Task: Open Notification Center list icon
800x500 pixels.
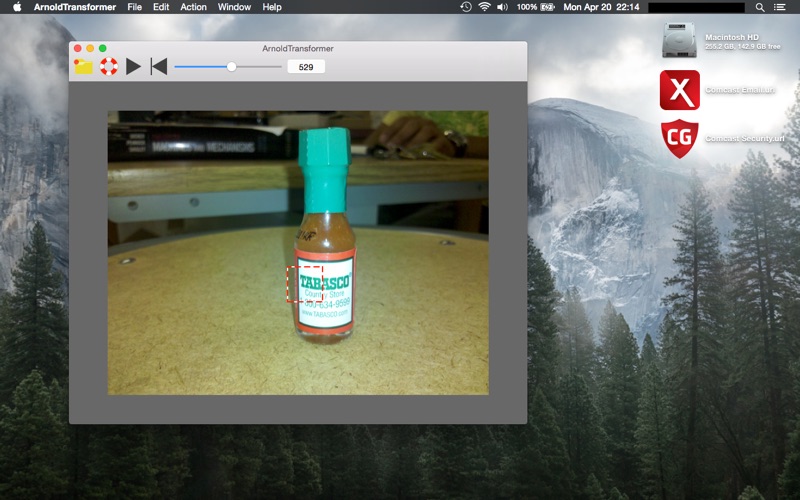Action: (779, 7)
